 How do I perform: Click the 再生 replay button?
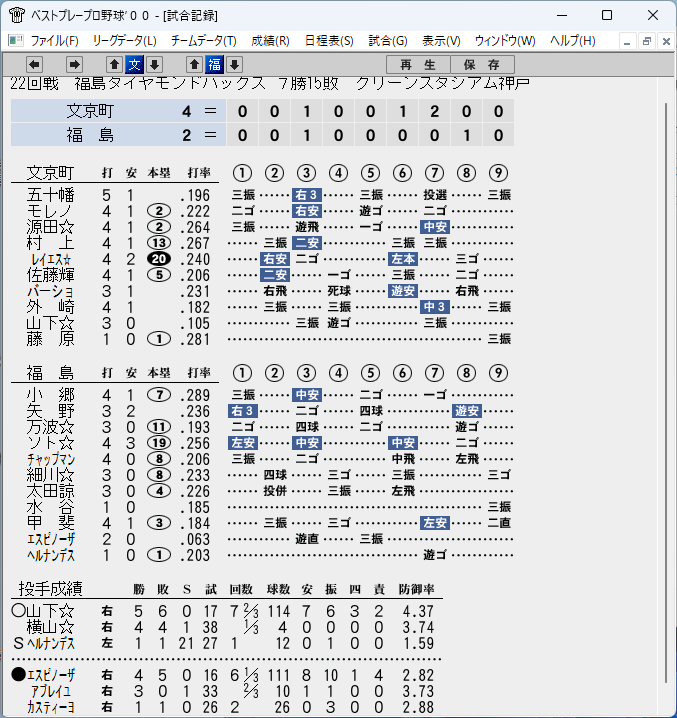point(418,65)
